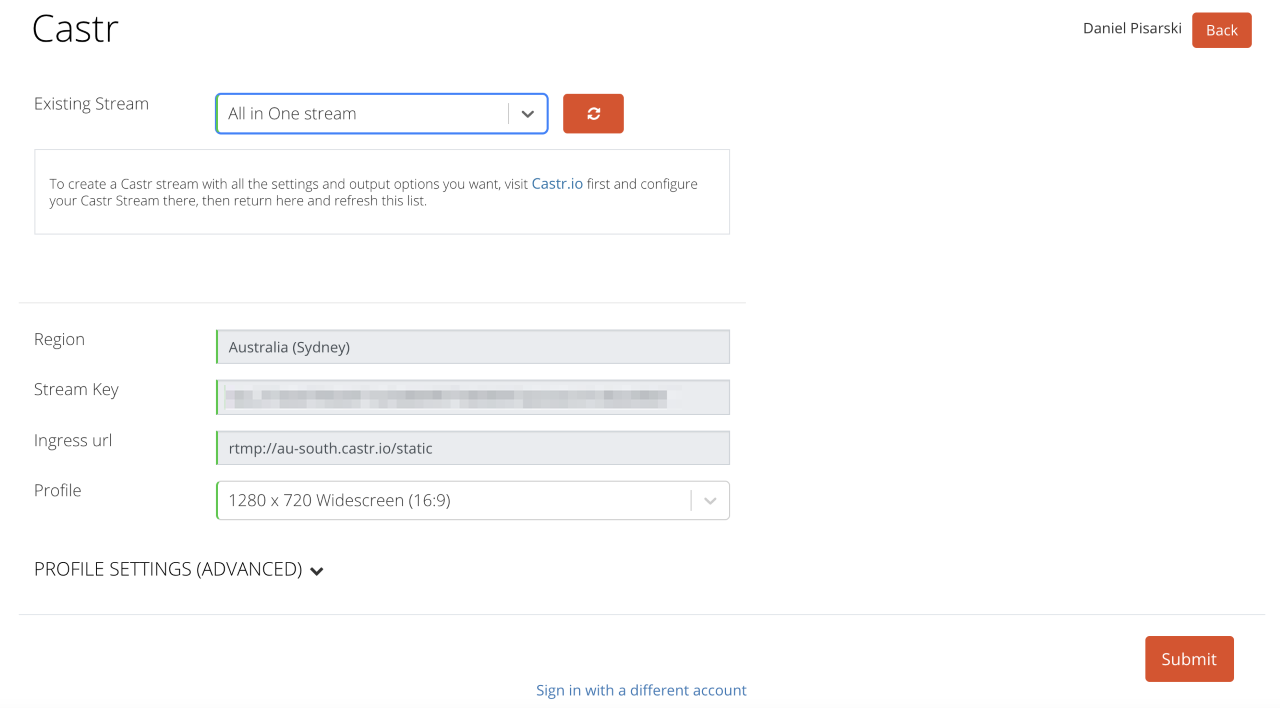The height and width of the screenshot is (708, 1280).
Task: Open the Profile resolution dropdown
Action: pos(473,500)
